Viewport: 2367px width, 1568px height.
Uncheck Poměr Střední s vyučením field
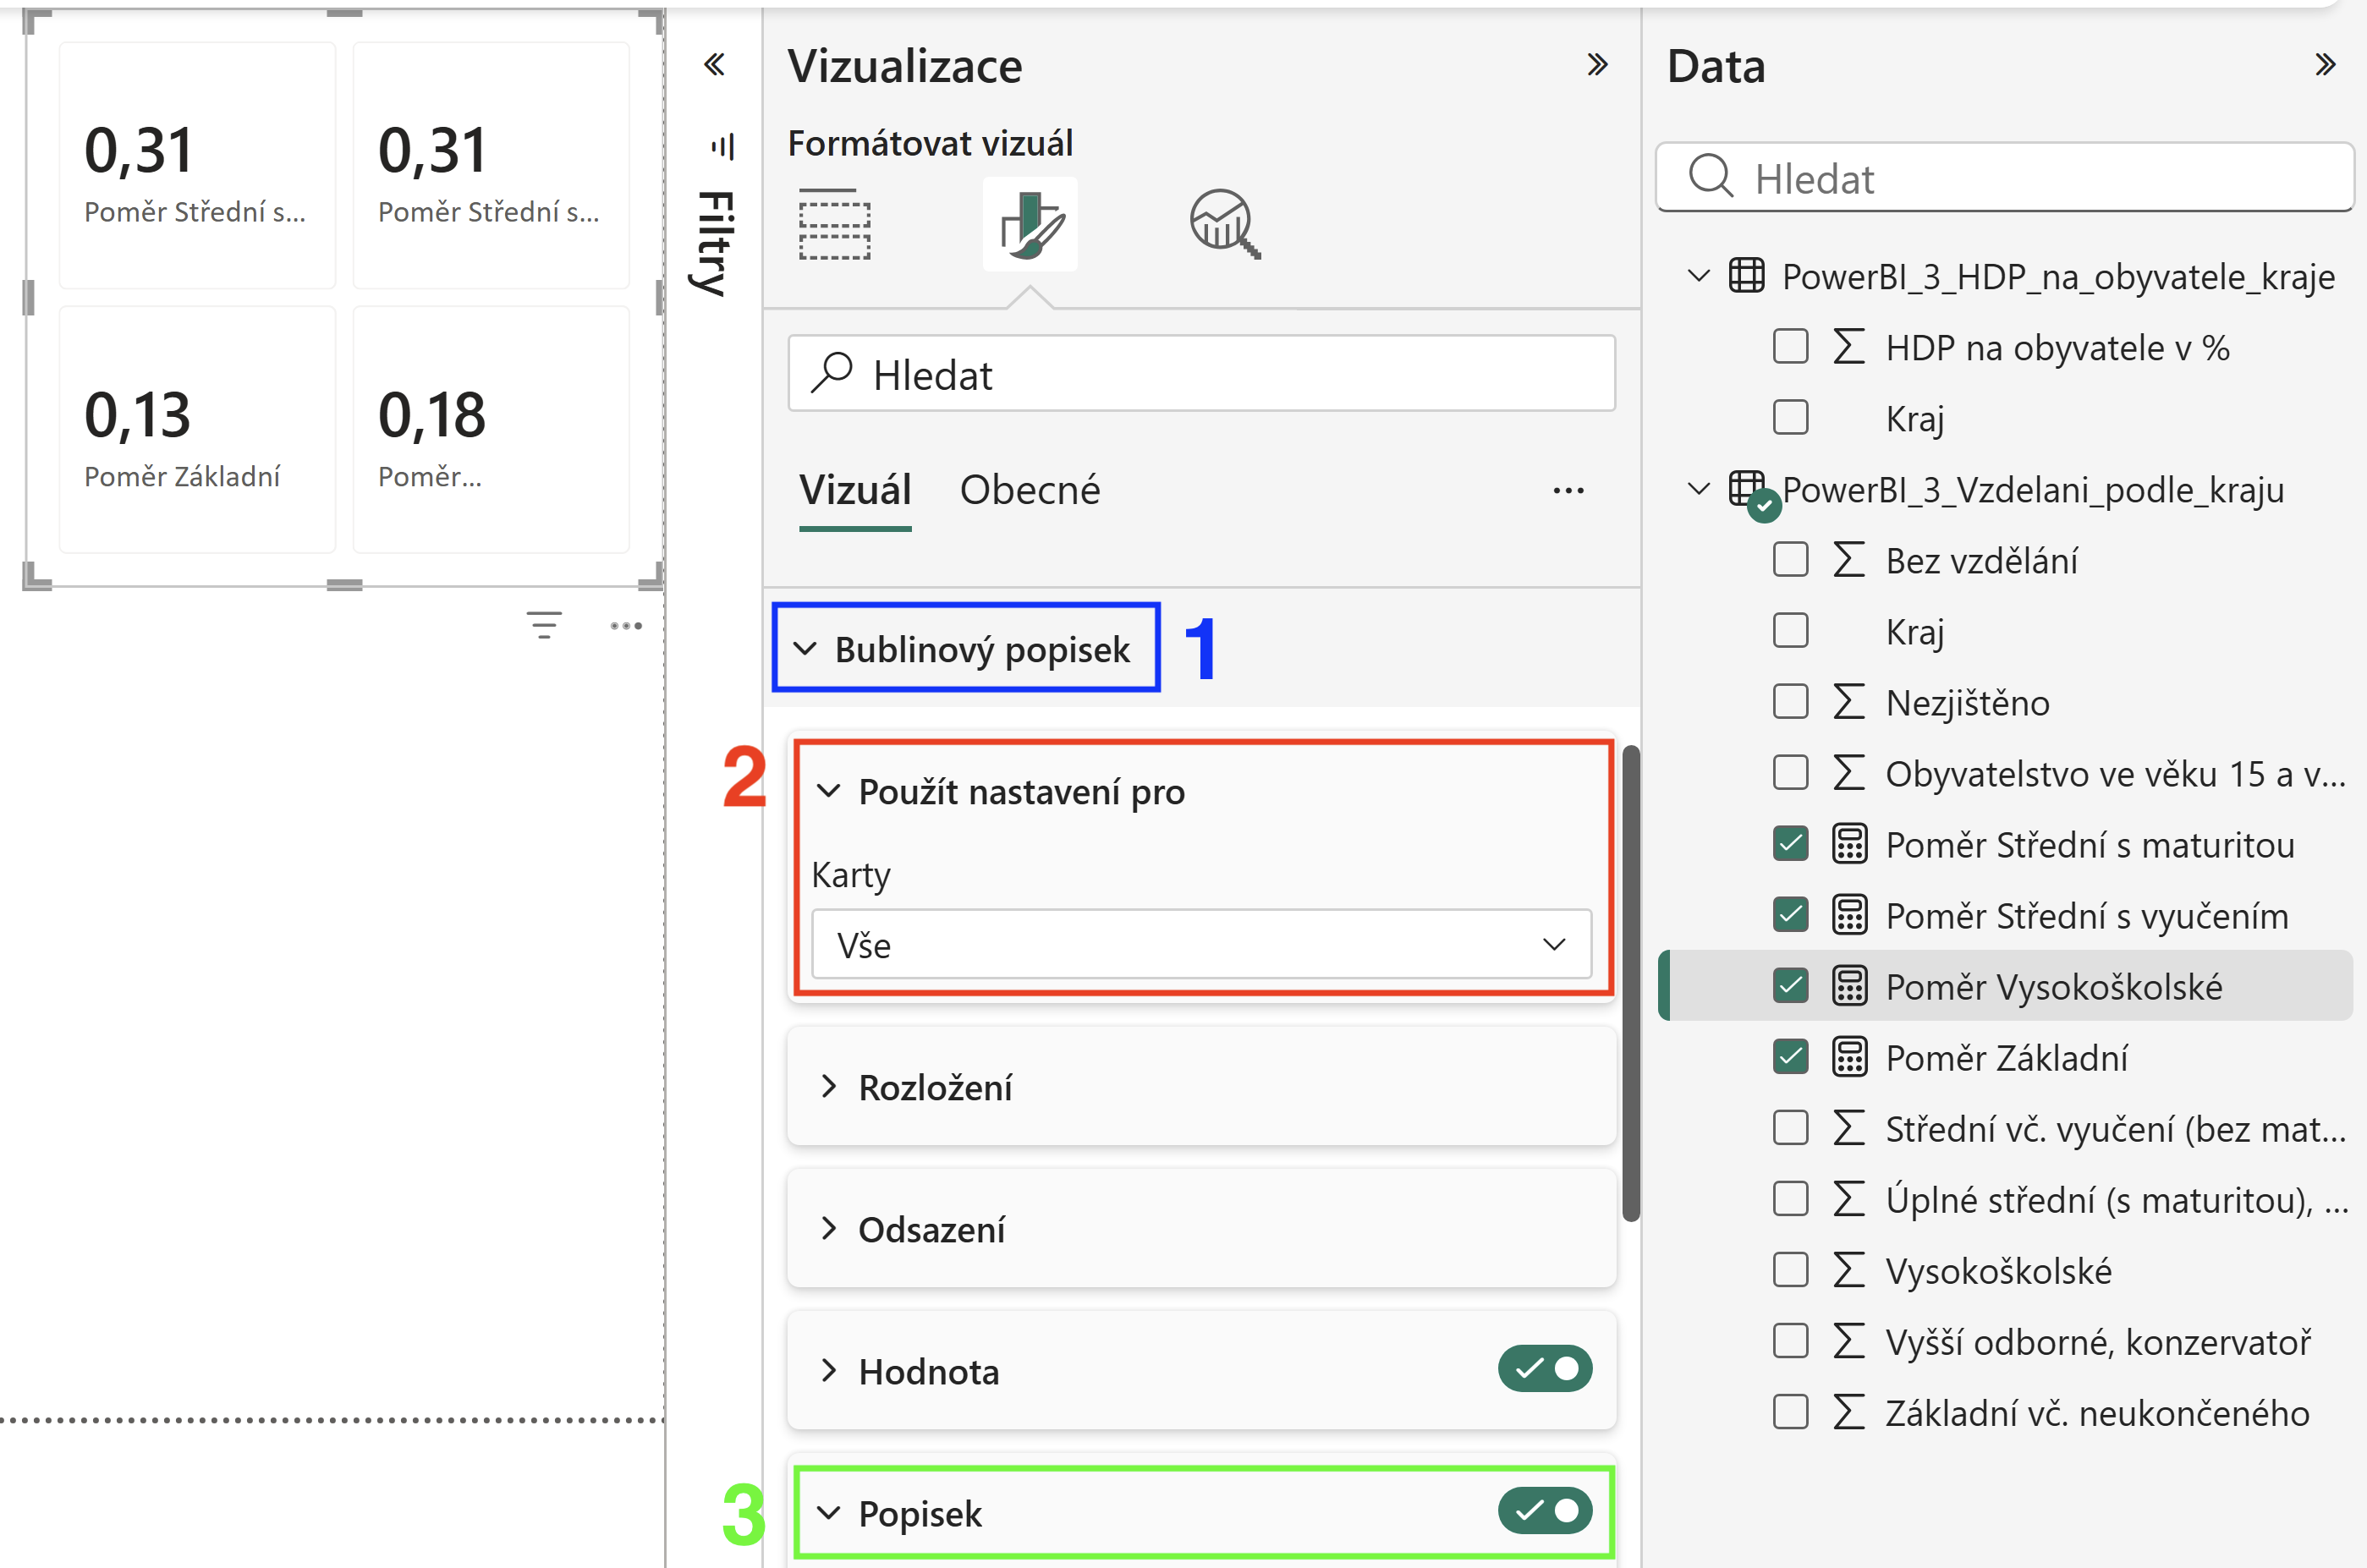(x=1790, y=915)
